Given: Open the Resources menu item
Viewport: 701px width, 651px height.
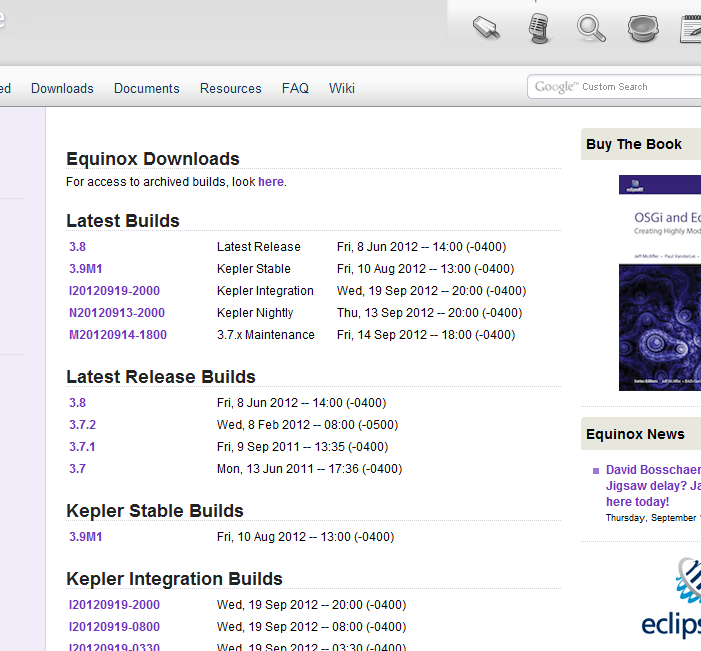Looking at the screenshot, I should [231, 89].
